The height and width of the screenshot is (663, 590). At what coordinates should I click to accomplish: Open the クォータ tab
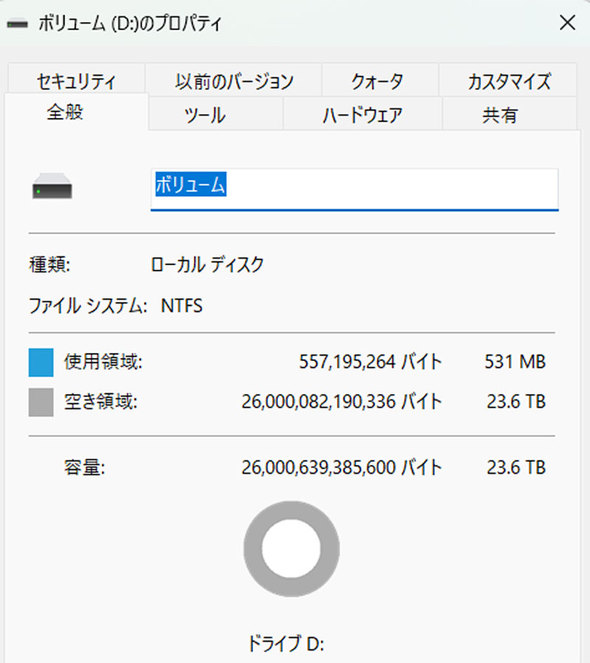[380, 81]
